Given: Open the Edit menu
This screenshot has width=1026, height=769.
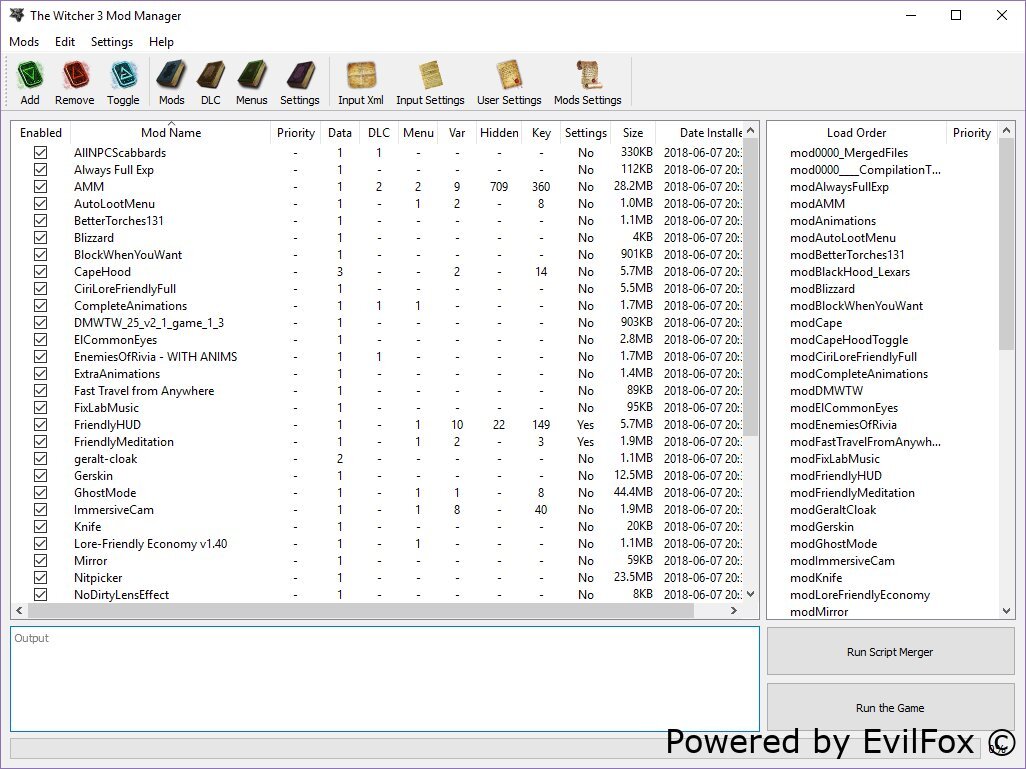Looking at the screenshot, I should click(x=65, y=42).
